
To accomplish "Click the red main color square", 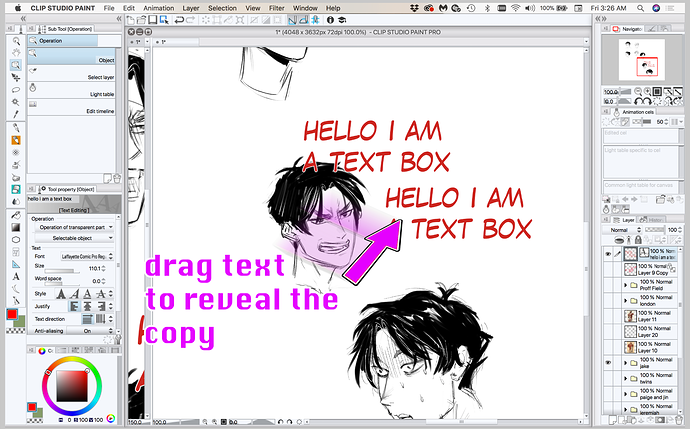I will pos(12,316).
